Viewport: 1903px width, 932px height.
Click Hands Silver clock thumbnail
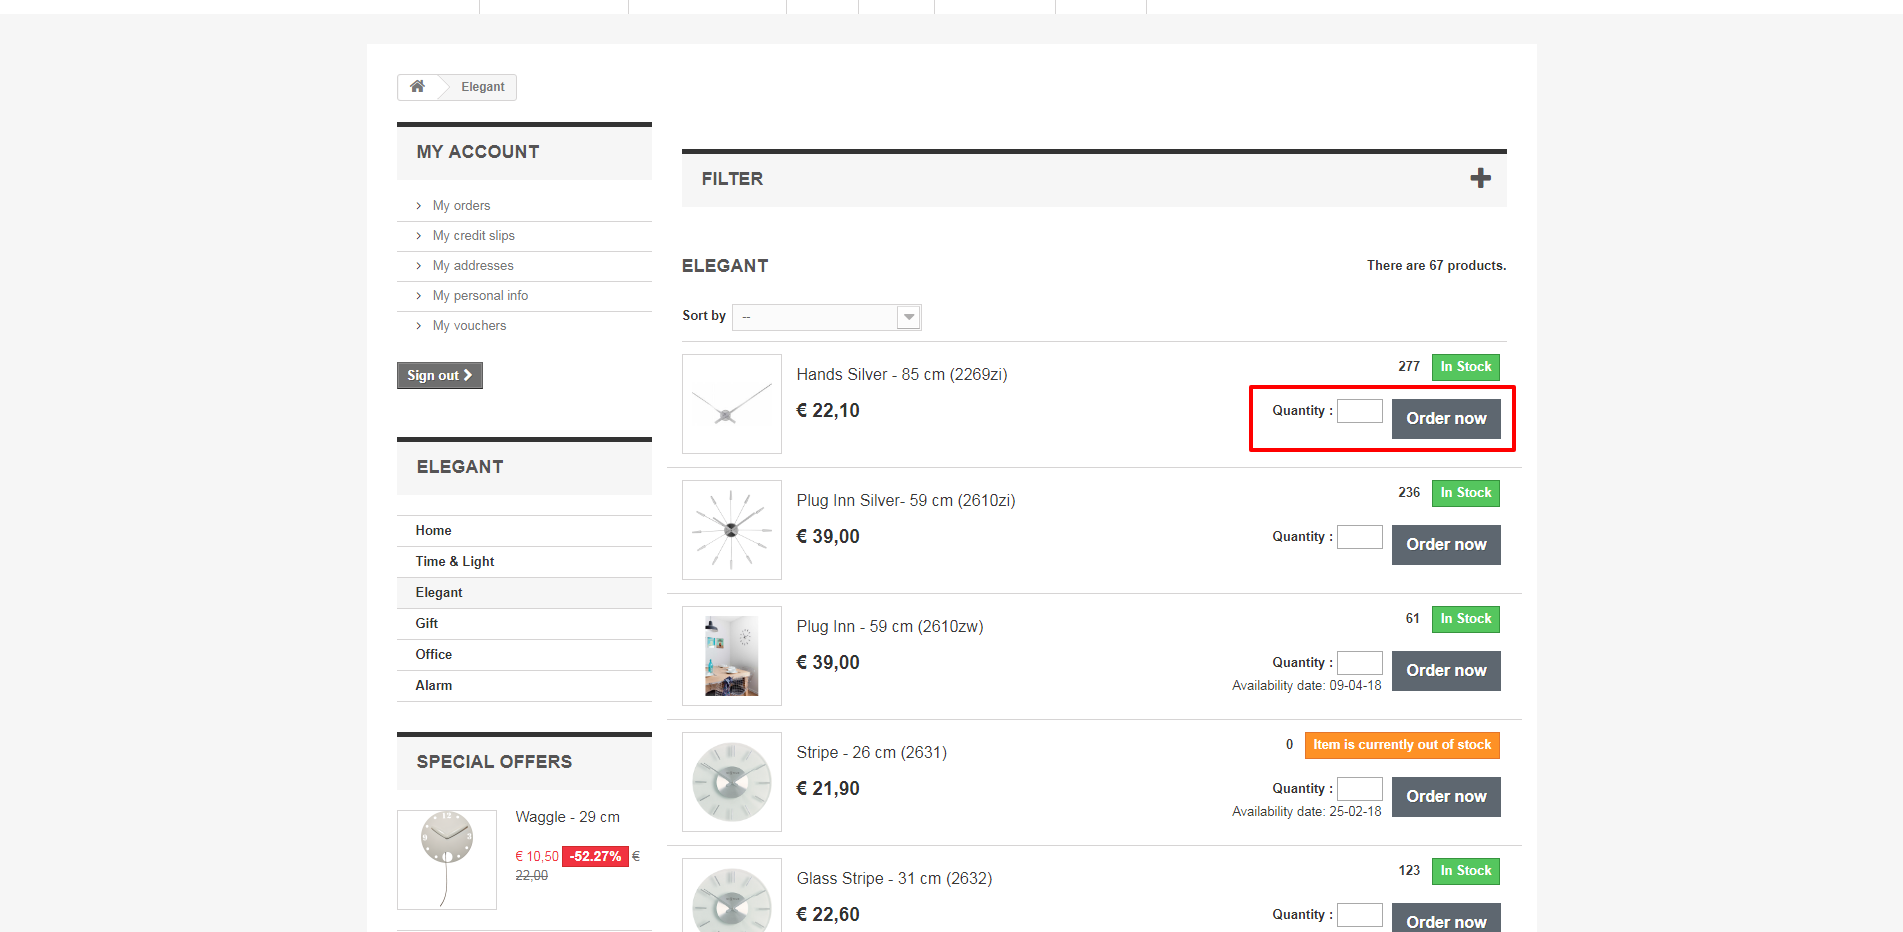click(732, 404)
